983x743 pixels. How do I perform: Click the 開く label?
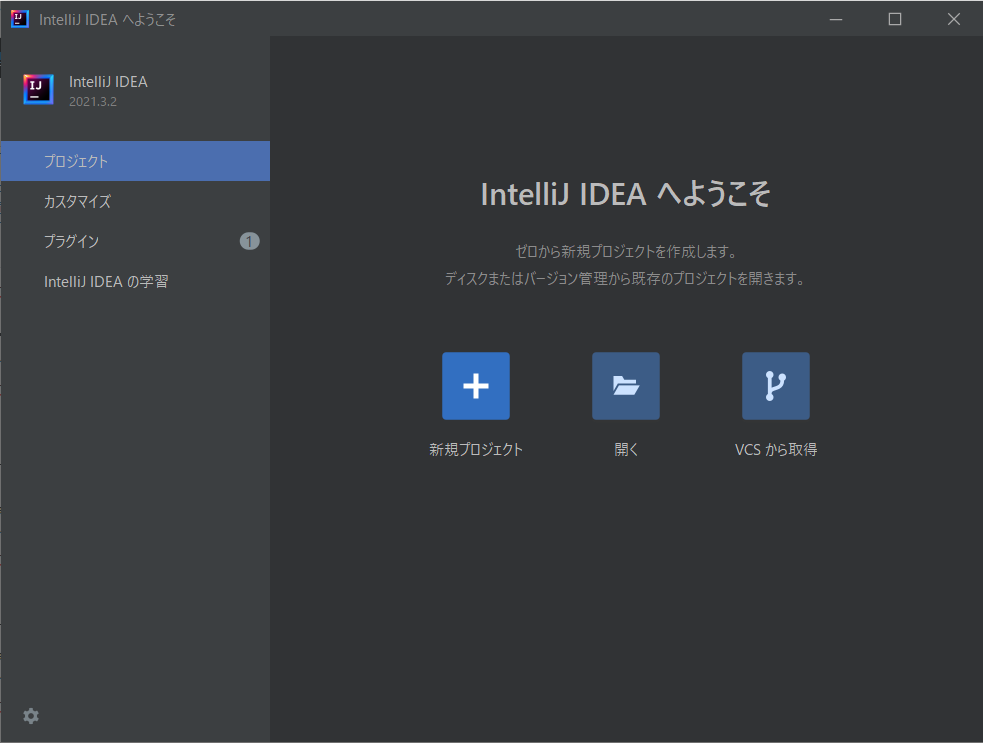click(626, 450)
